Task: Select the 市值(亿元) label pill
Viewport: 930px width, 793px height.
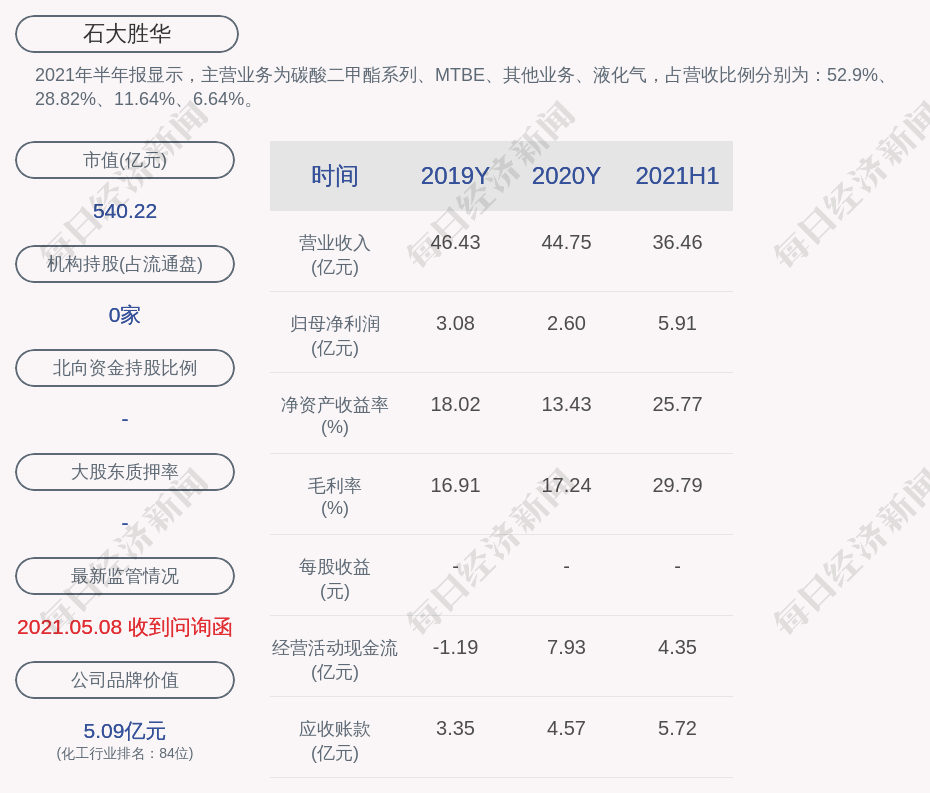Action: pyautogui.click(x=125, y=160)
